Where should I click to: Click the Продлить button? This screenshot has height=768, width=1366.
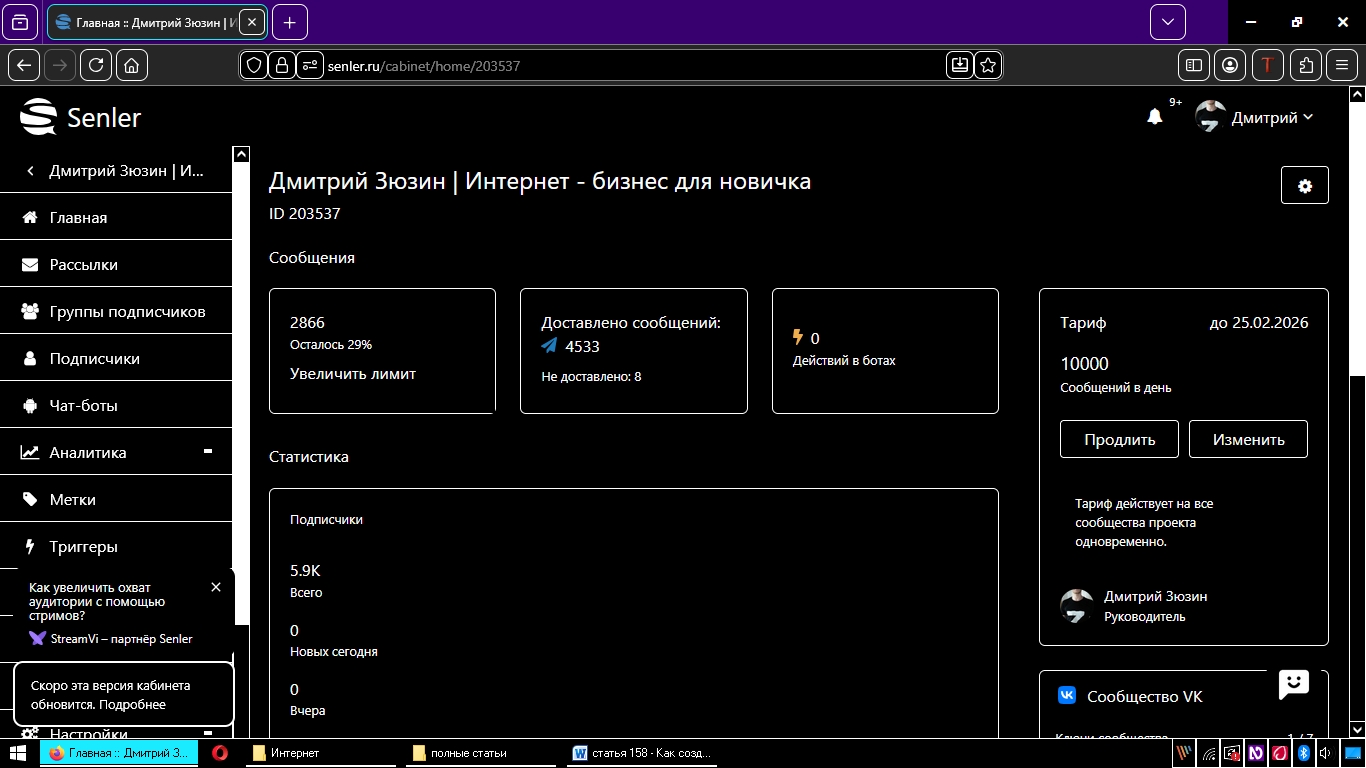tap(1118, 438)
